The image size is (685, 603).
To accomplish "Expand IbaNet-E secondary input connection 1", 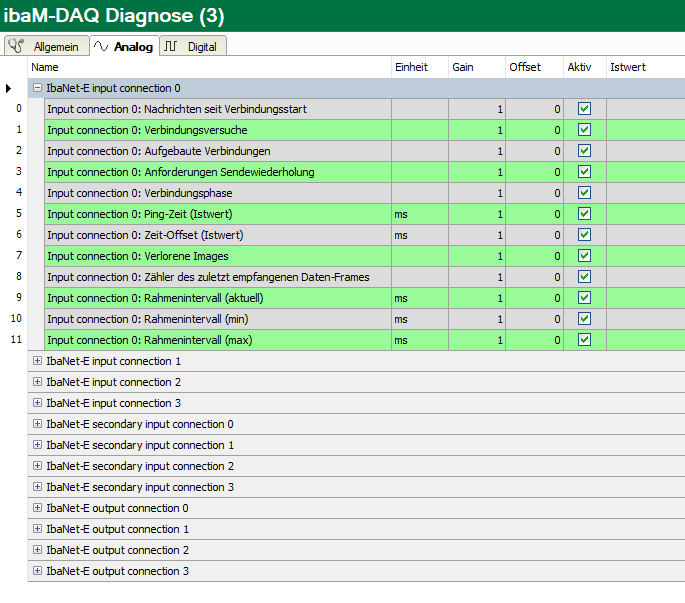I will pyautogui.click(x=38, y=445).
